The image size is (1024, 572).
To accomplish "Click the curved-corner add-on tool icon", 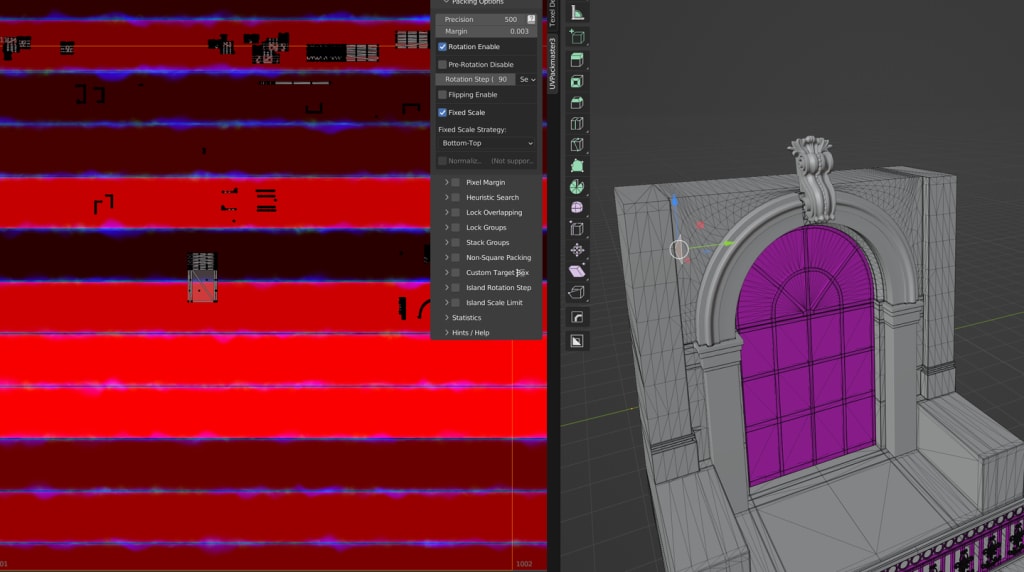I will tap(577, 317).
